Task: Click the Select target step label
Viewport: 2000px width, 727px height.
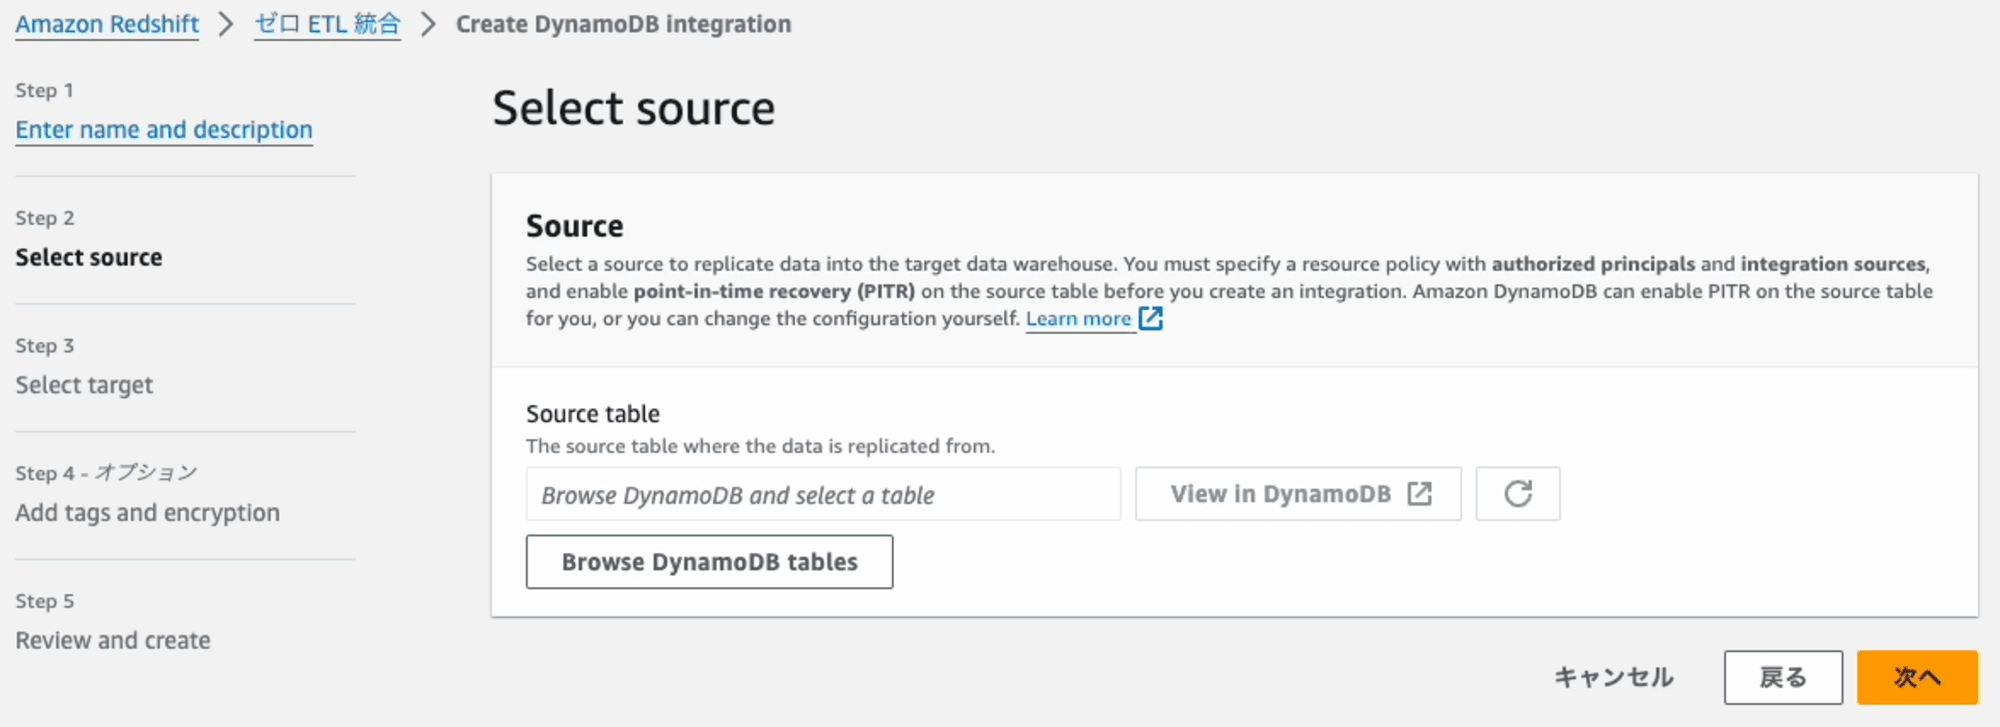Action: point(84,385)
